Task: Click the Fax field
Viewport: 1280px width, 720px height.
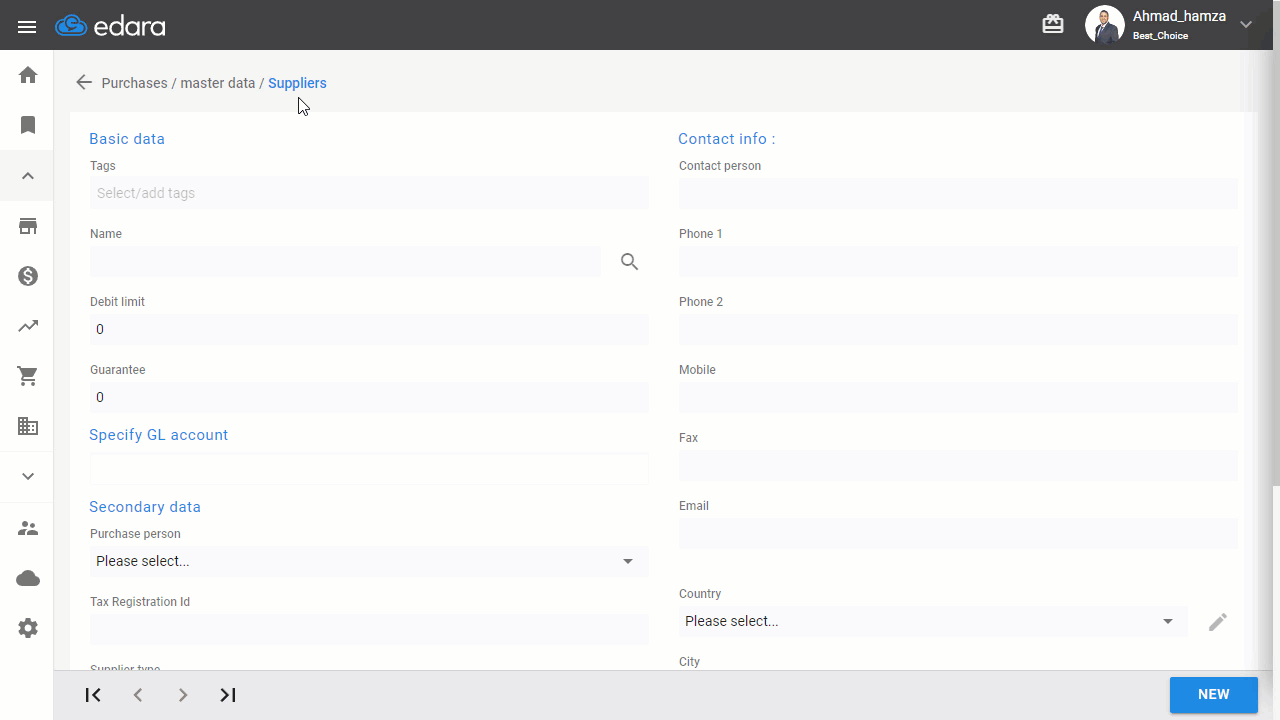Action: tap(958, 465)
